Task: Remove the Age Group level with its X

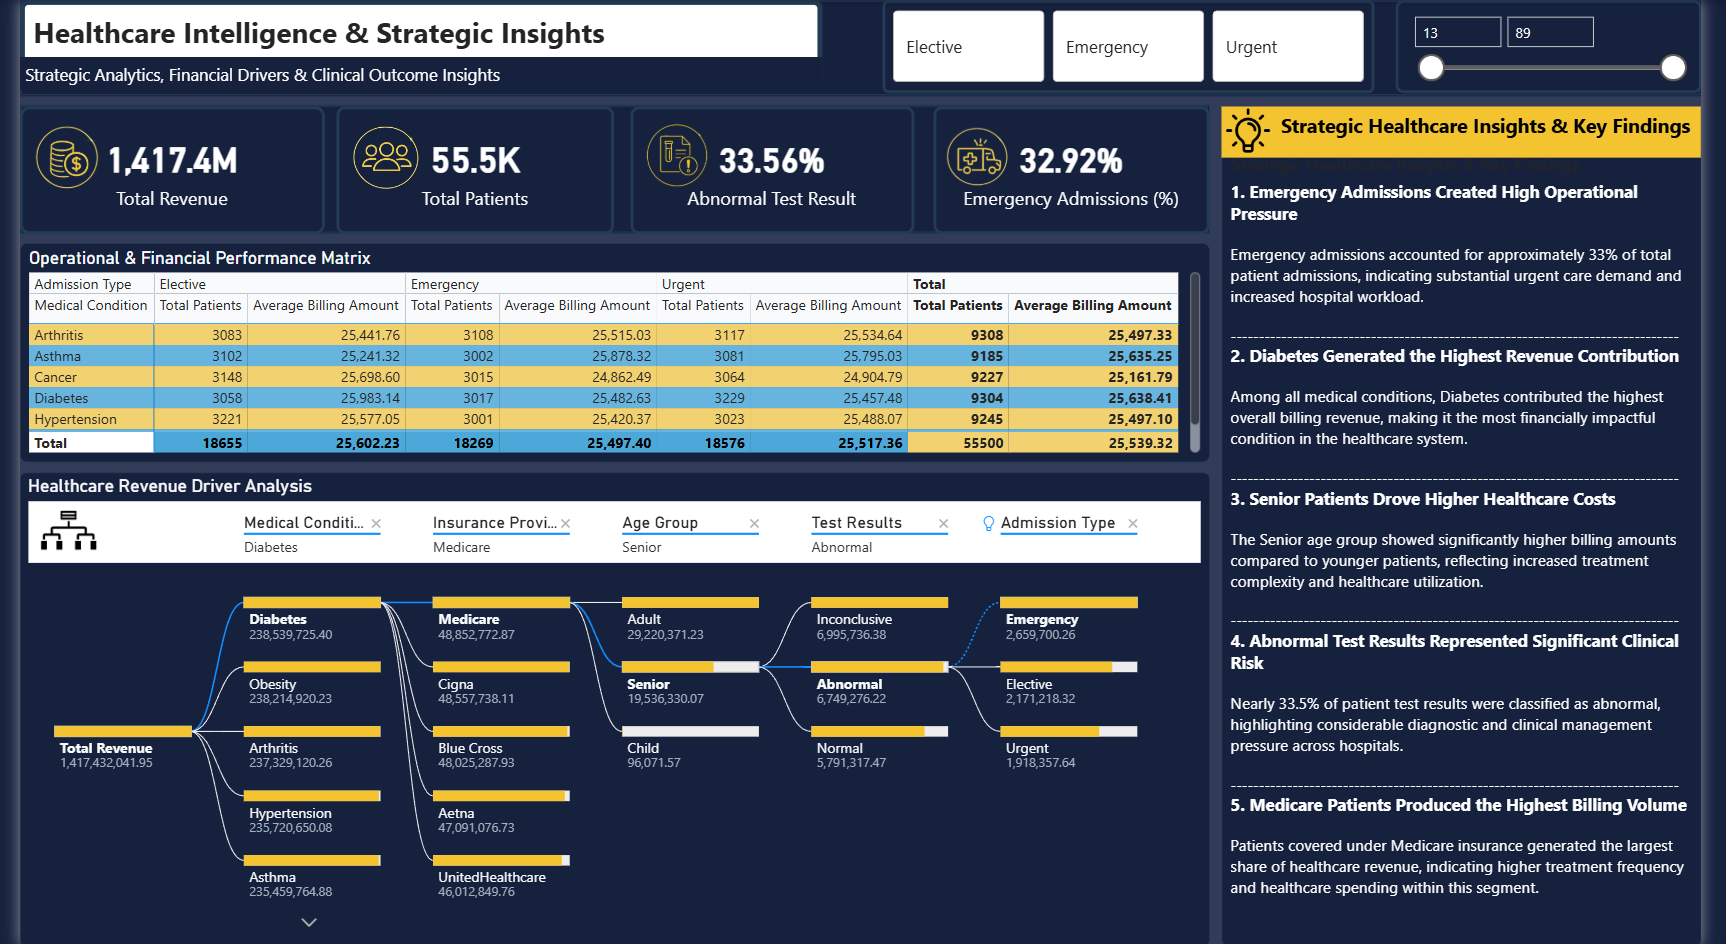Action: [x=754, y=523]
